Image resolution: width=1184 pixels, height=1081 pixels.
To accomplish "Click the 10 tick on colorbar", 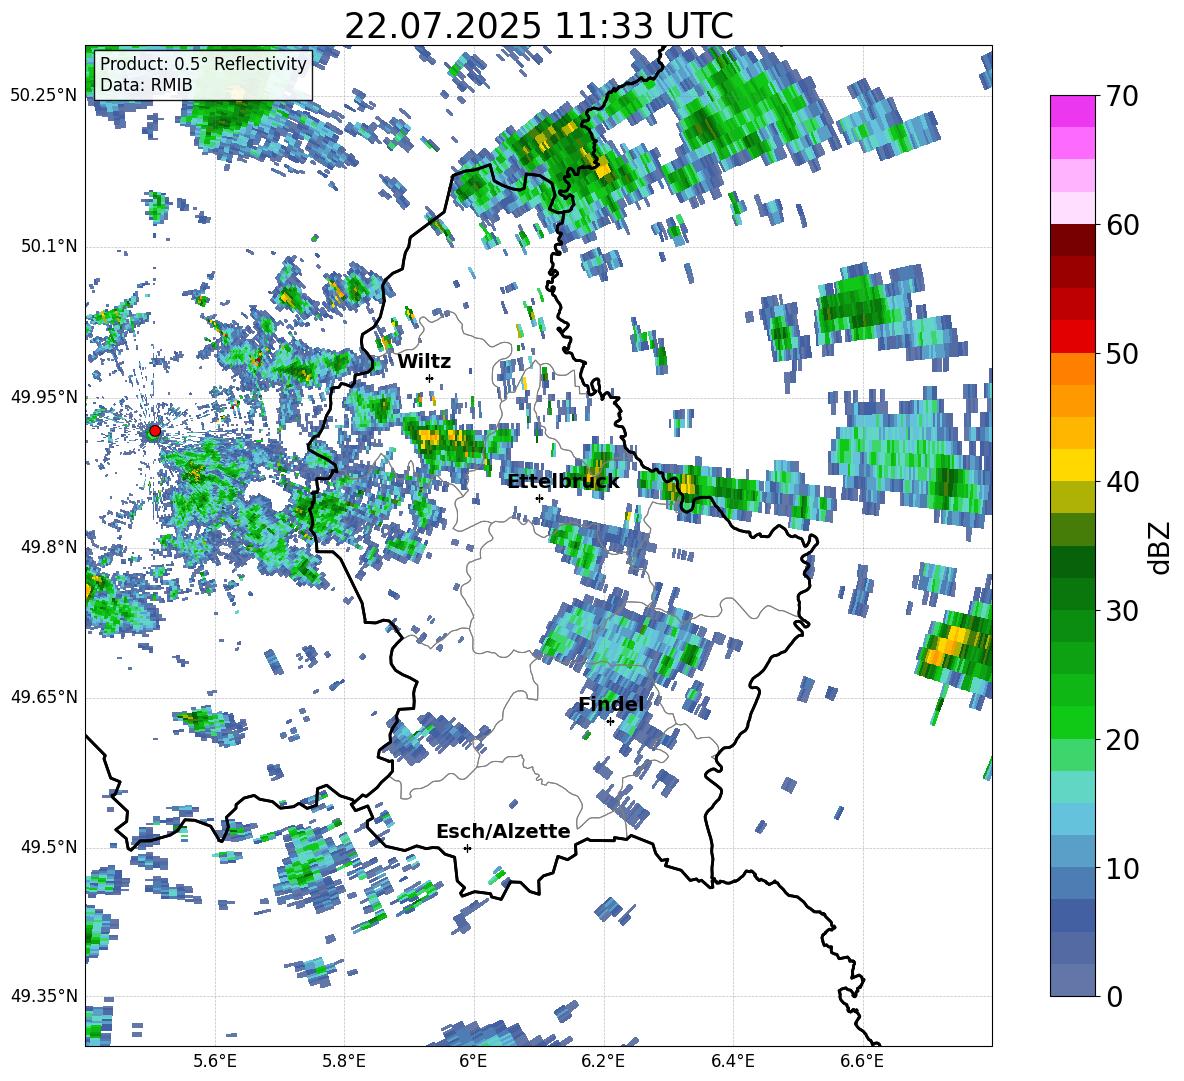I will click(x=1124, y=868).
